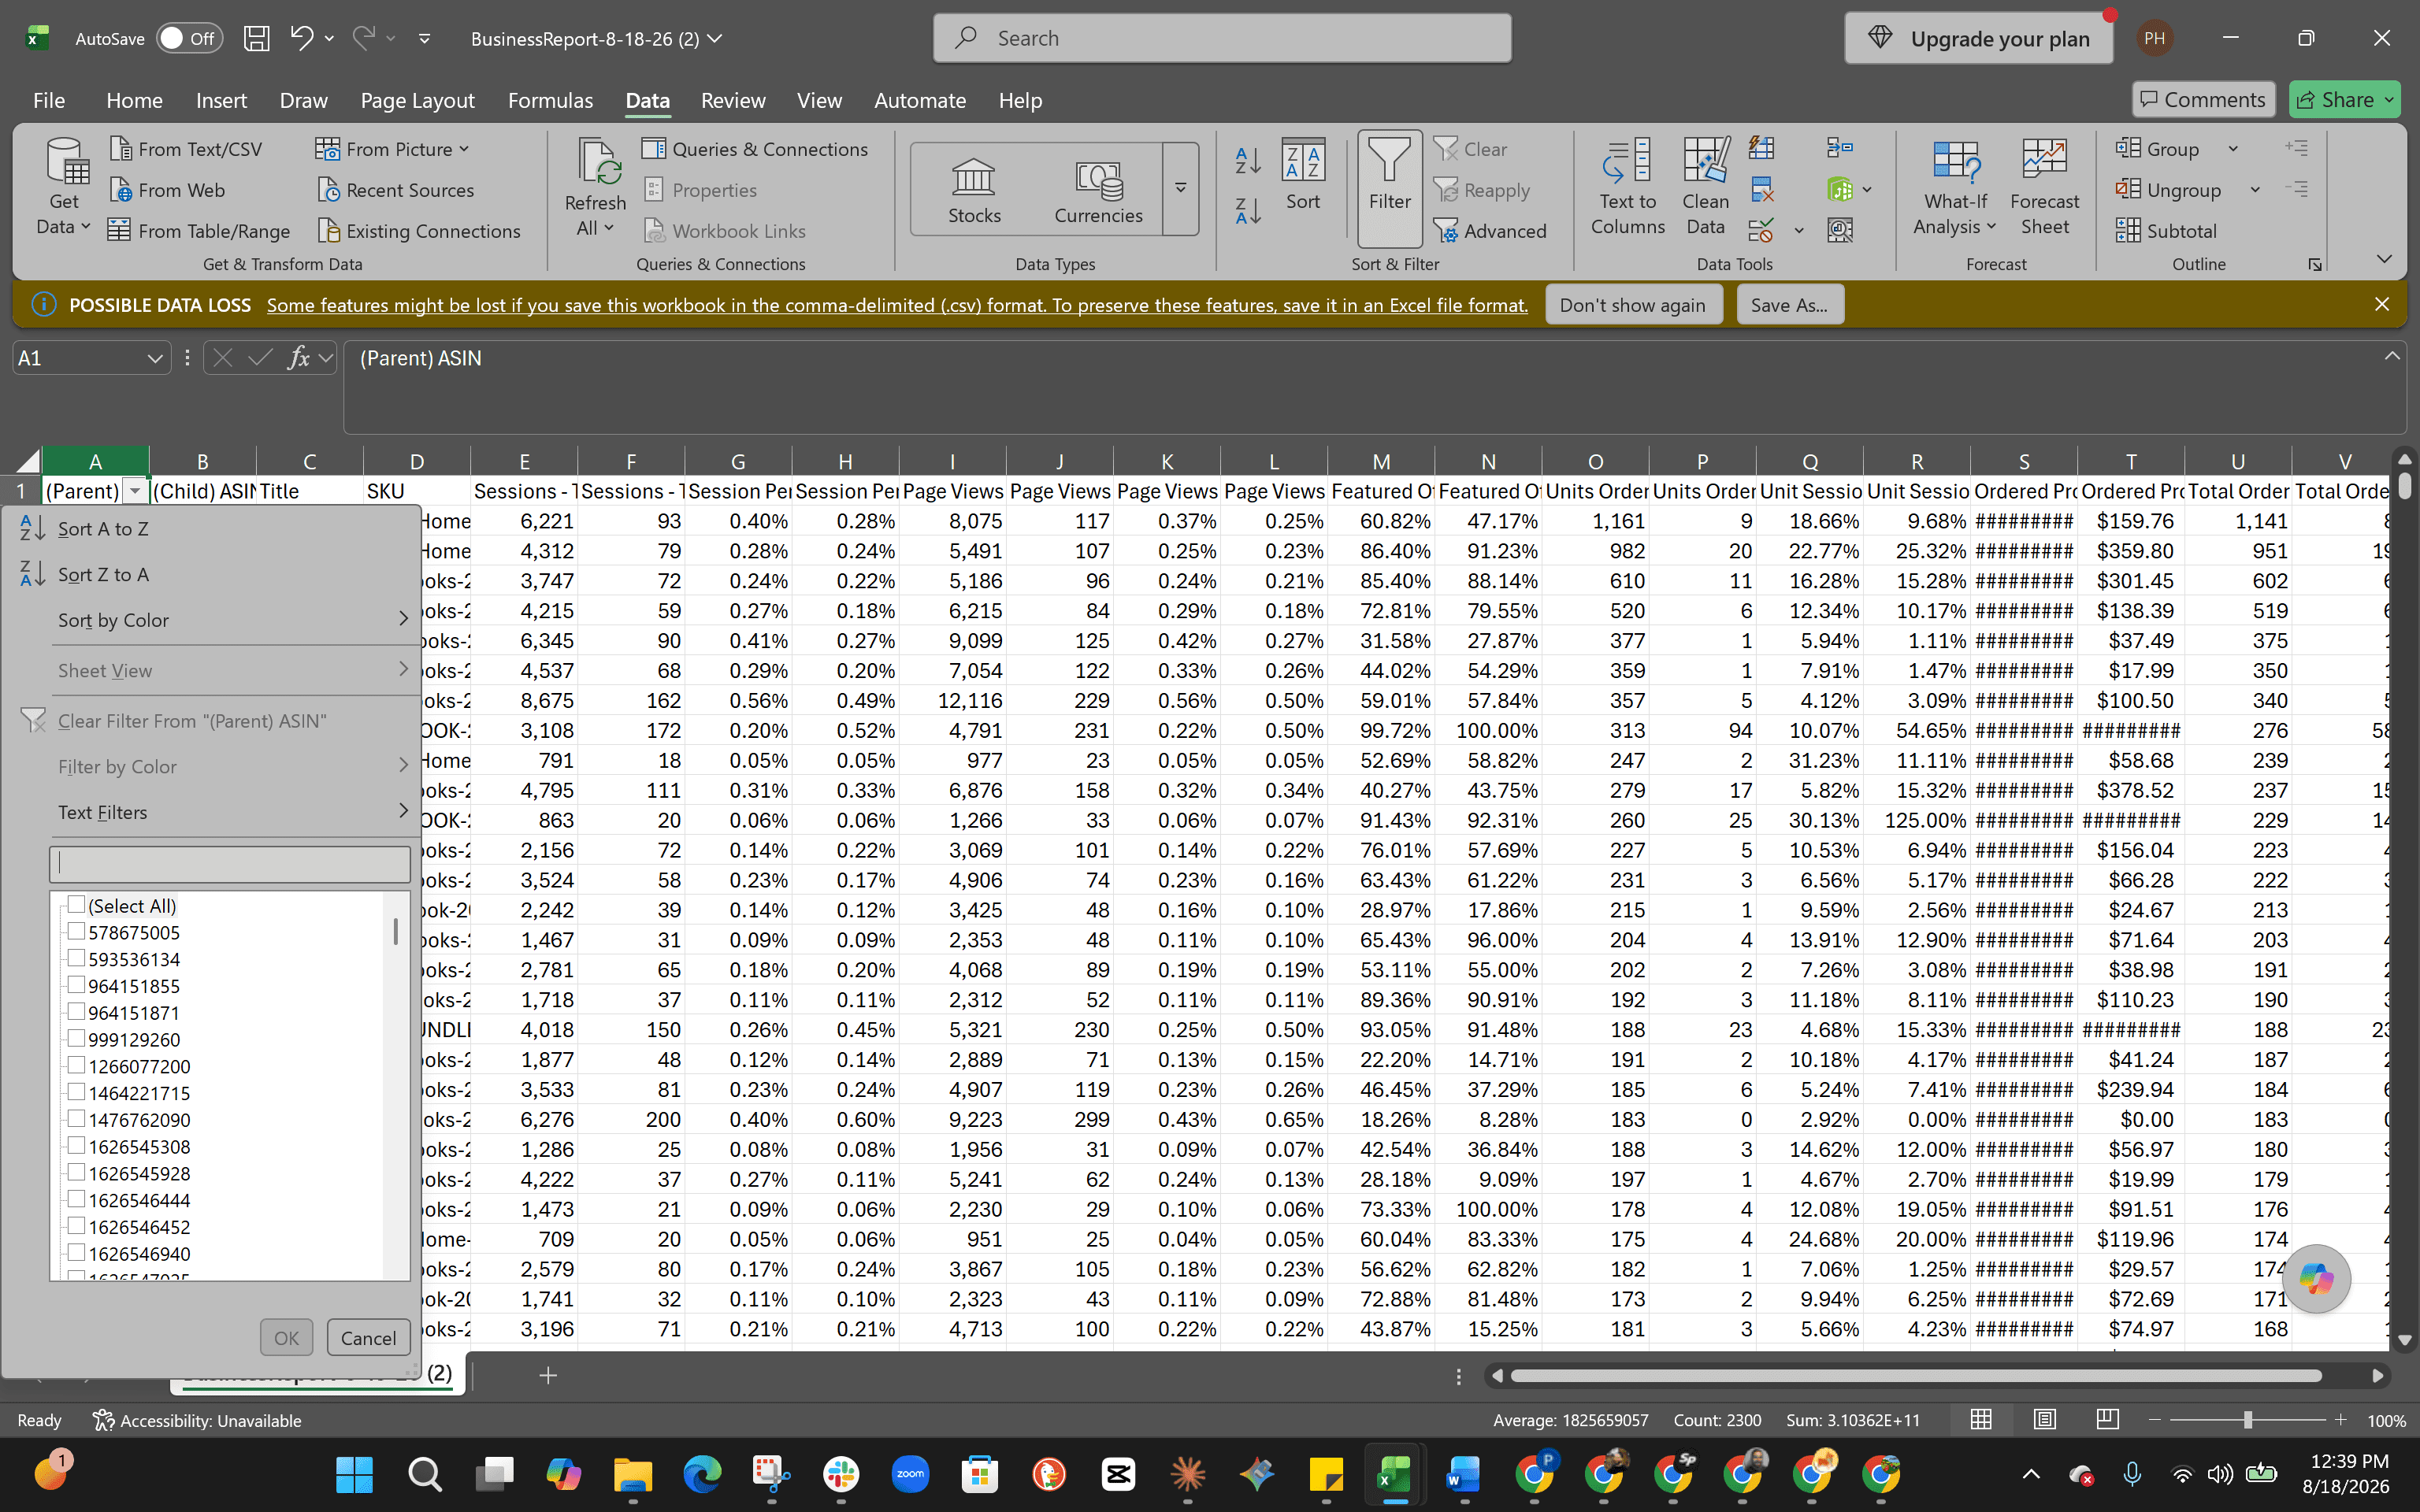
Task: Expand the Name Box dropdown
Action: pos(154,358)
